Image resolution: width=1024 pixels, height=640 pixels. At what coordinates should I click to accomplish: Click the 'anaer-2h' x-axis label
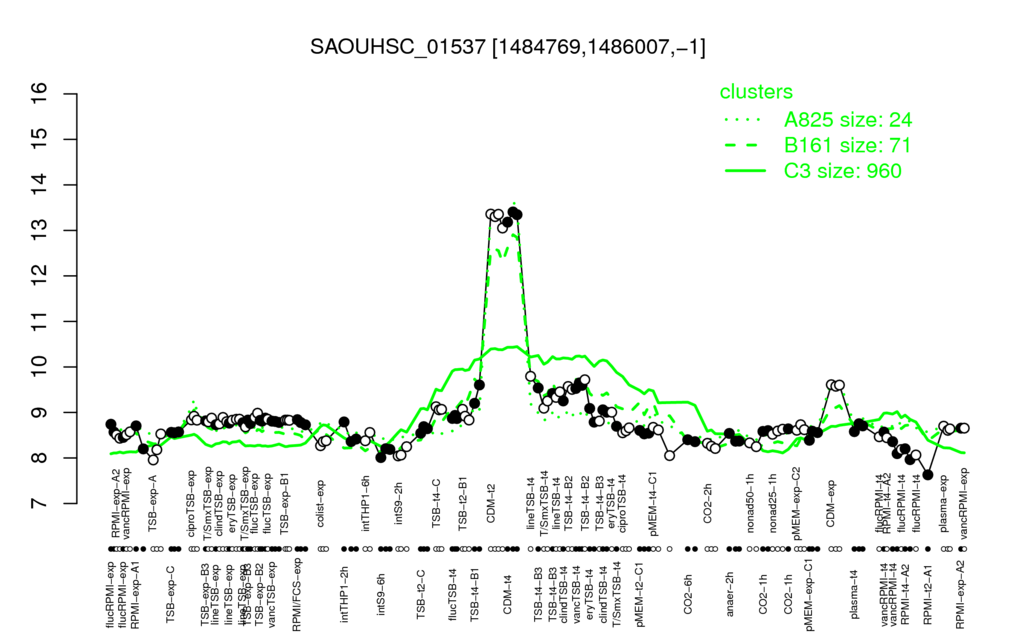pyautogui.click(x=730, y=593)
